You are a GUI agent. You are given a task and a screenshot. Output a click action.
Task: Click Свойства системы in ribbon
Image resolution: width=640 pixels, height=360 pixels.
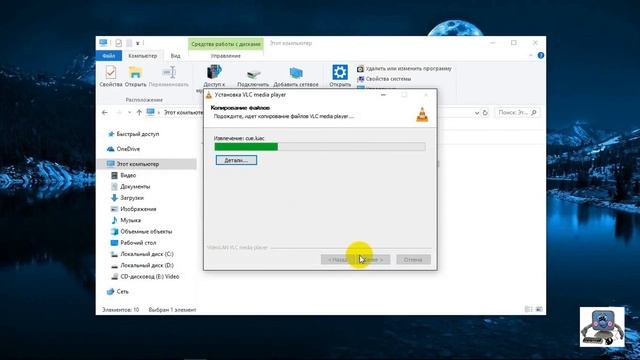point(384,79)
